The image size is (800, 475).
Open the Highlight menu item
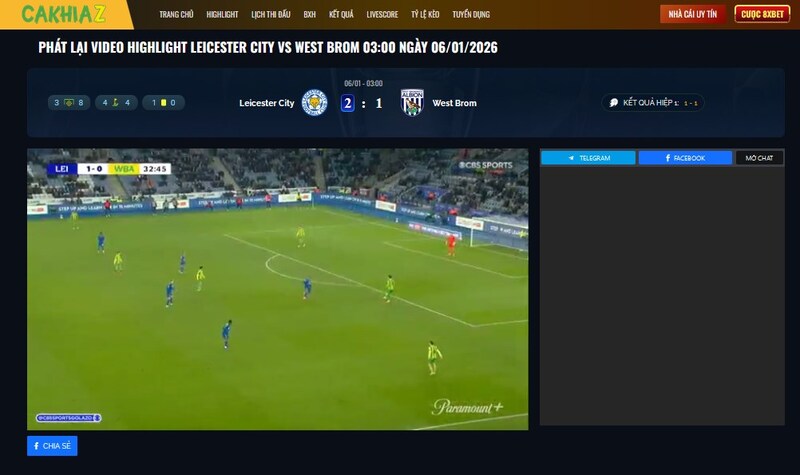(222, 15)
